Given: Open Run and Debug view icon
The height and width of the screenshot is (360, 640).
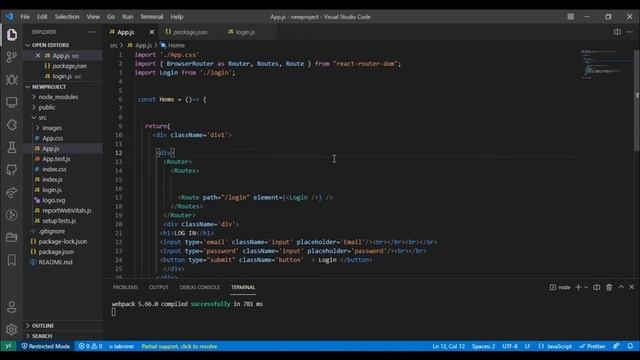Looking at the screenshot, I should [x=11, y=80].
